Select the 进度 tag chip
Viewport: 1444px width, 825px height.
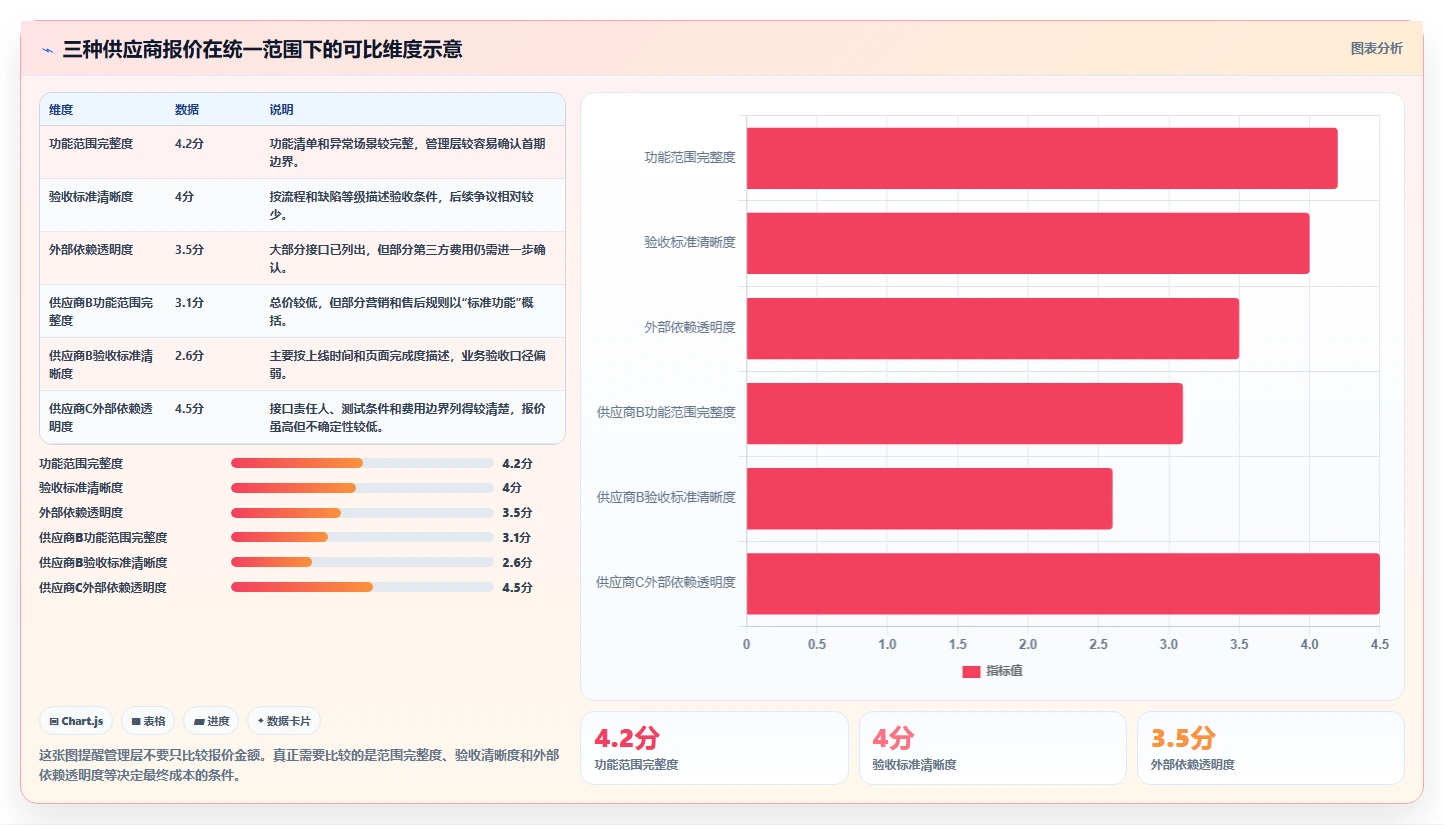(211, 721)
